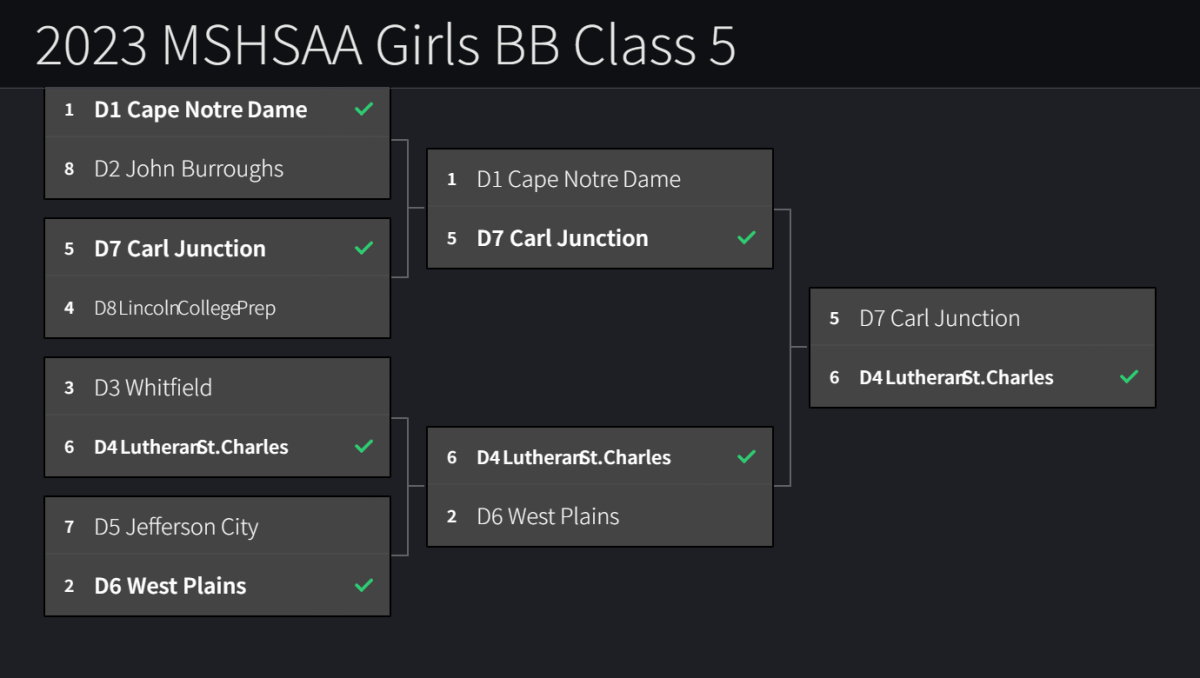Click semifinal D1 Cape Notre Dame entry
Viewport: 1200px width, 678px height.
[578, 180]
